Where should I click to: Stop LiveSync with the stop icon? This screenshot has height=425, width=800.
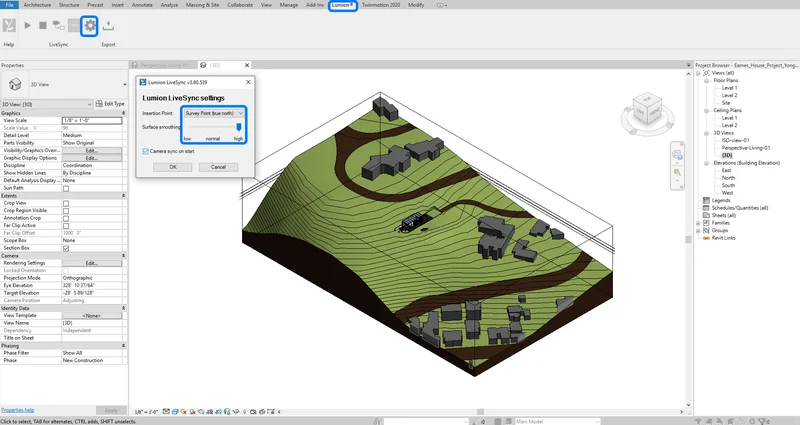pyautogui.click(x=42, y=26)
